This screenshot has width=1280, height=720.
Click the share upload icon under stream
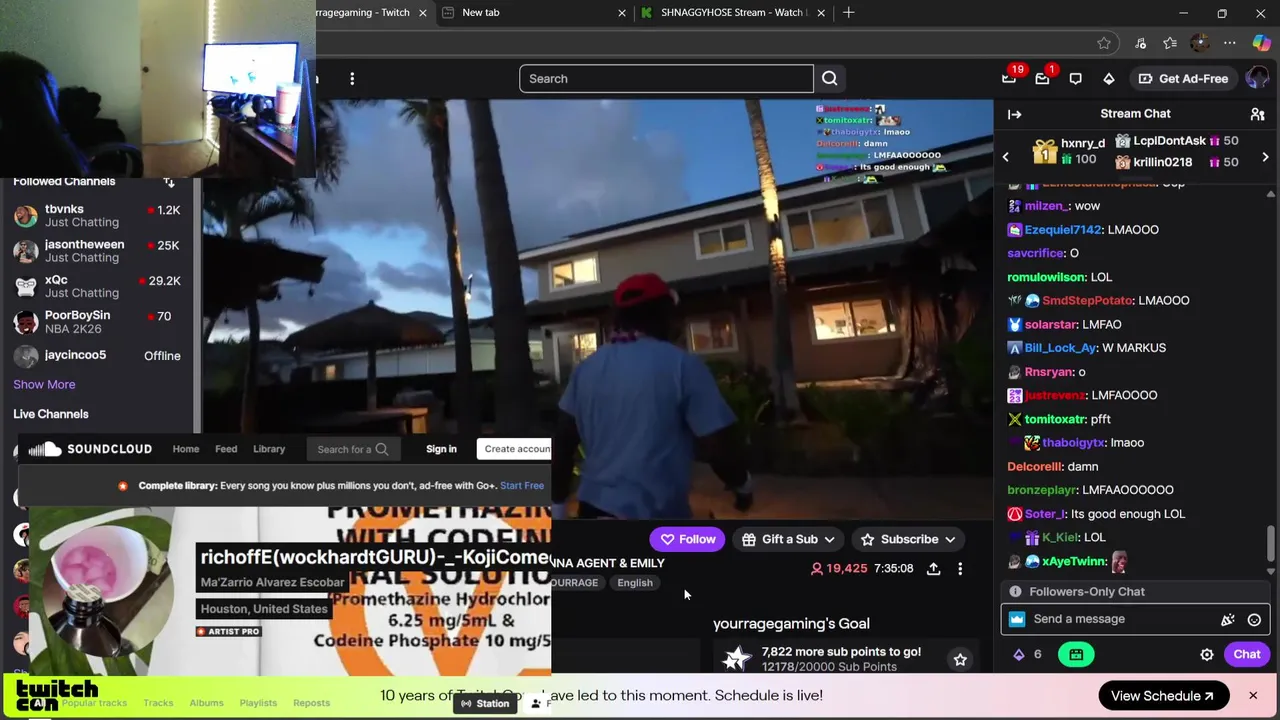933,568
